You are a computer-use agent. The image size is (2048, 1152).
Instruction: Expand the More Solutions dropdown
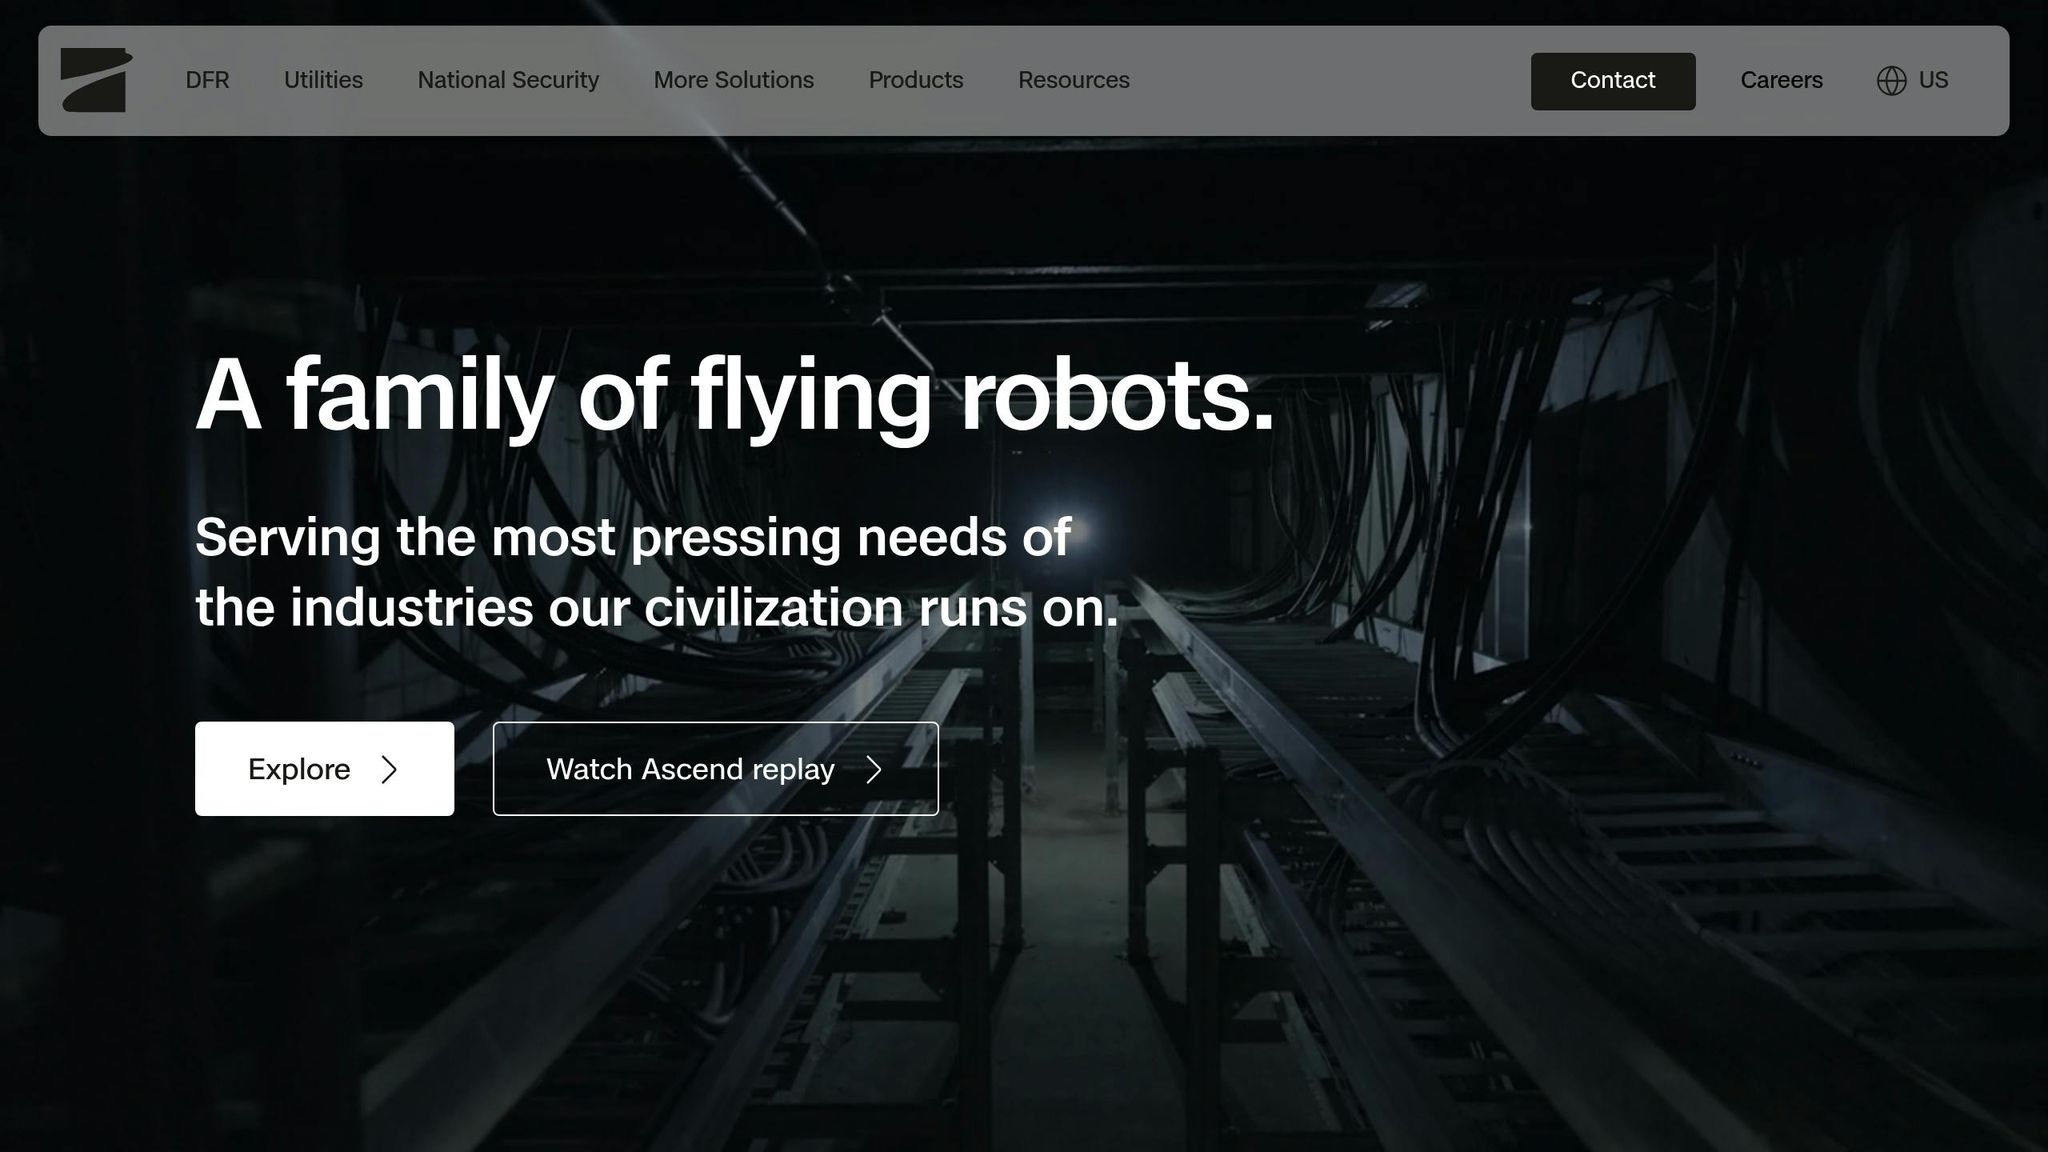coord(733,80)
